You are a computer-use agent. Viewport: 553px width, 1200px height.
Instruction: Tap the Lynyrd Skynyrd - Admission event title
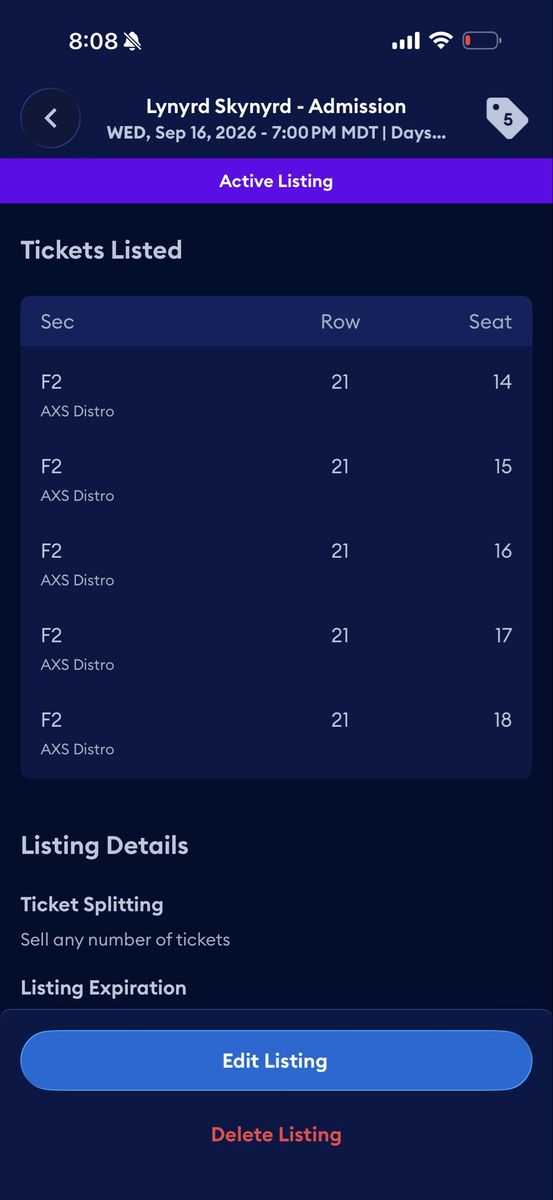click(x=276, y=106)
